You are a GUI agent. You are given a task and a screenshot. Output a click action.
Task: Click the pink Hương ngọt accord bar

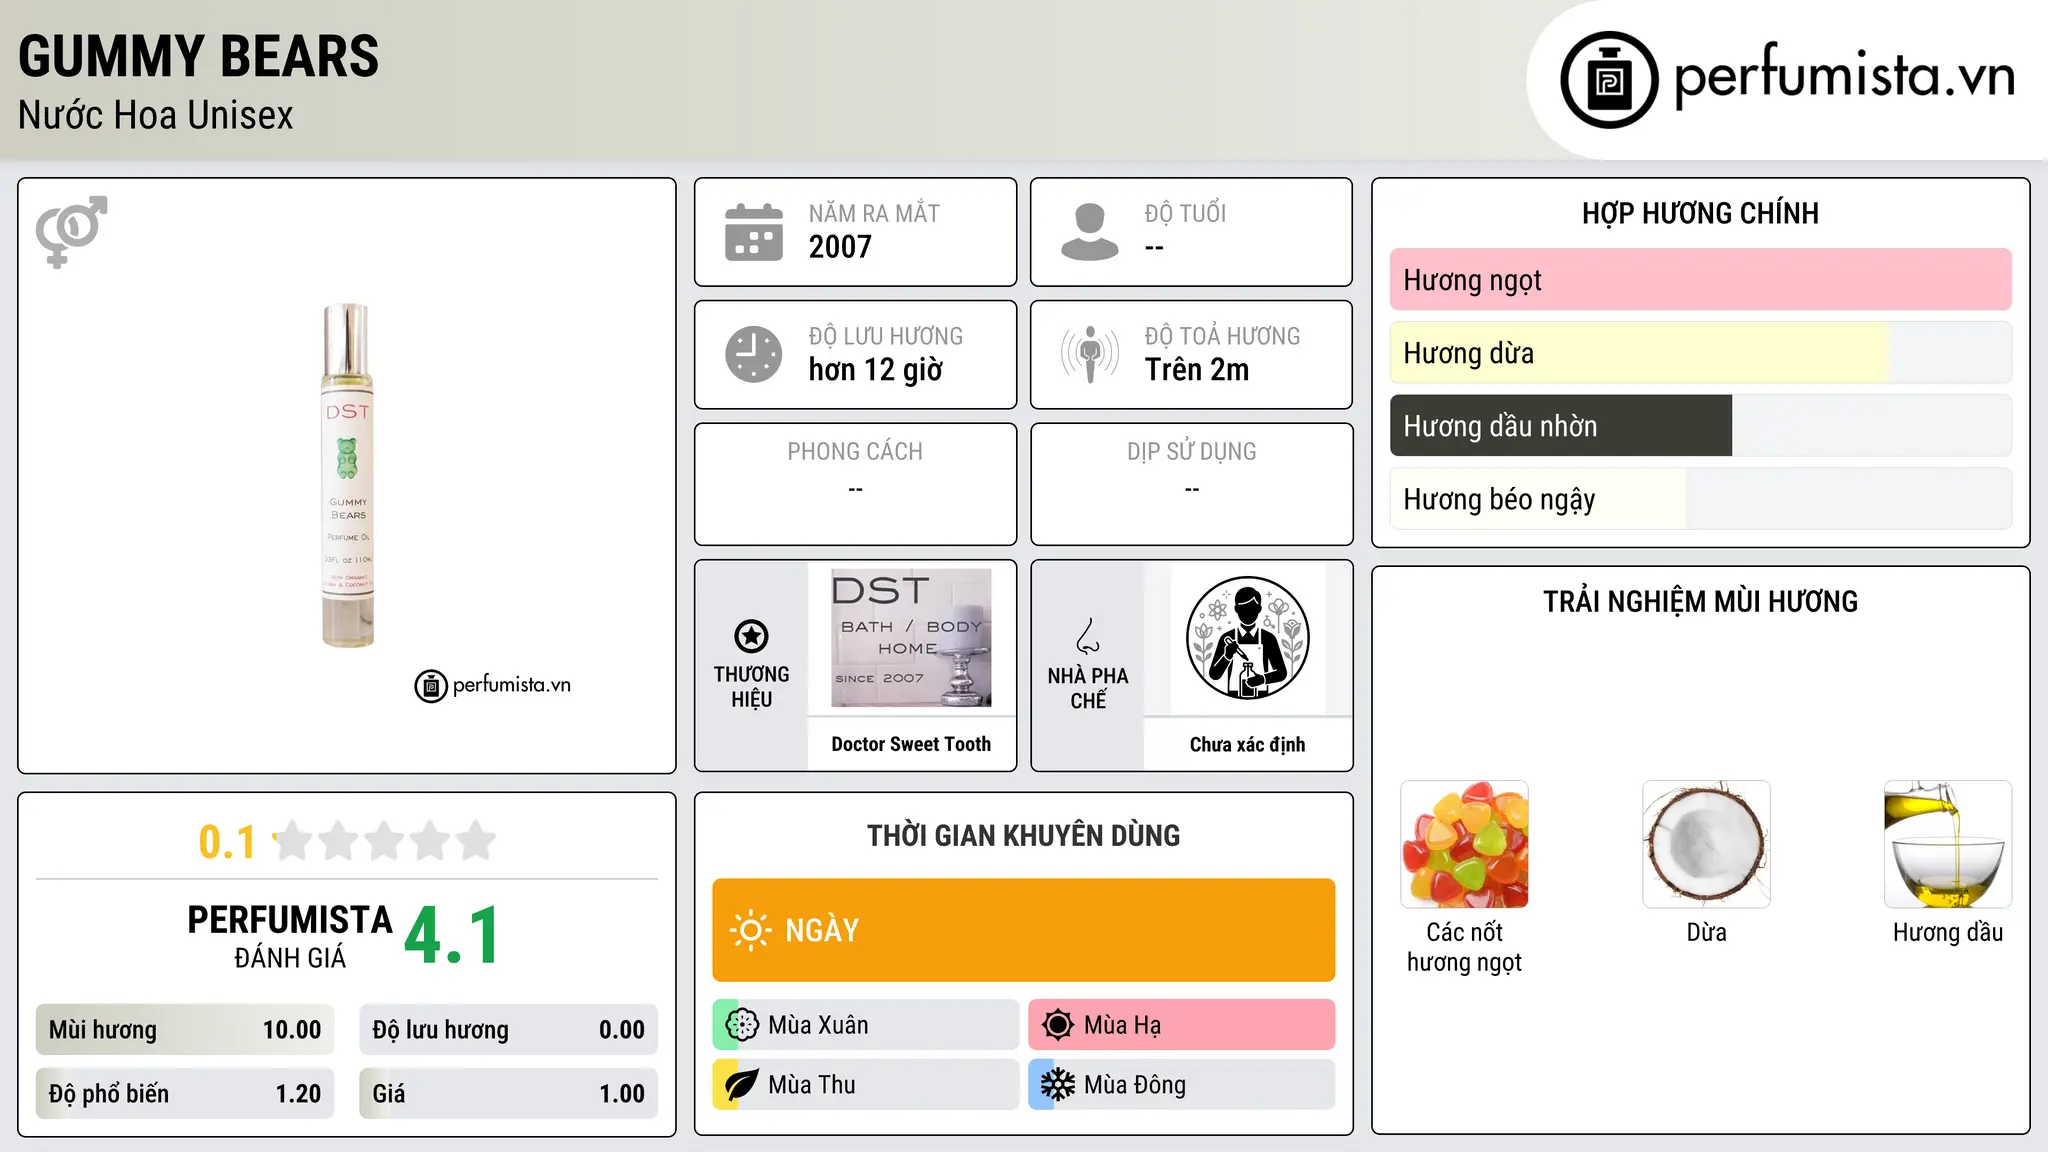[x=1700, y=280]
